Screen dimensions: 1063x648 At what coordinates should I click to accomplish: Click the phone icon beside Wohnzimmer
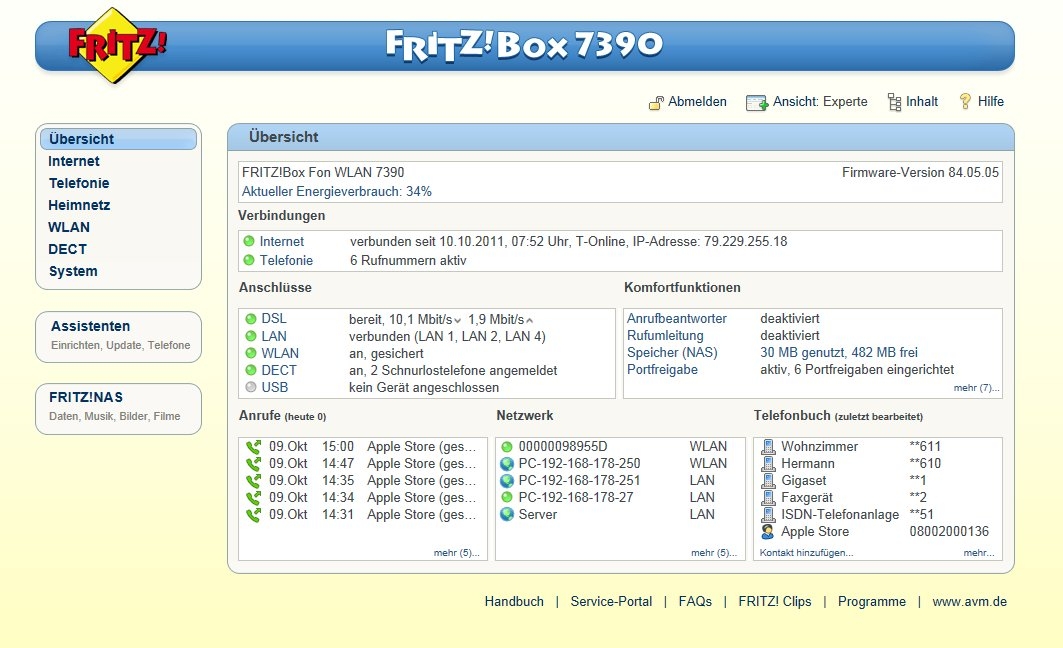(x=768, y=447)
